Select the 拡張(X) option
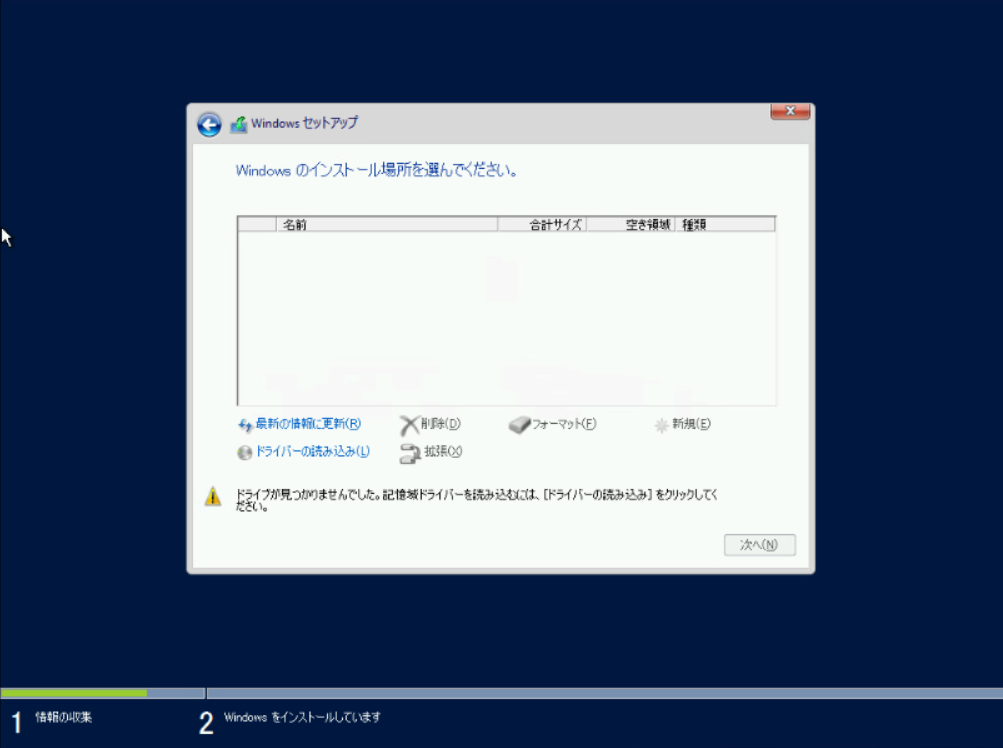 point(443,451)
